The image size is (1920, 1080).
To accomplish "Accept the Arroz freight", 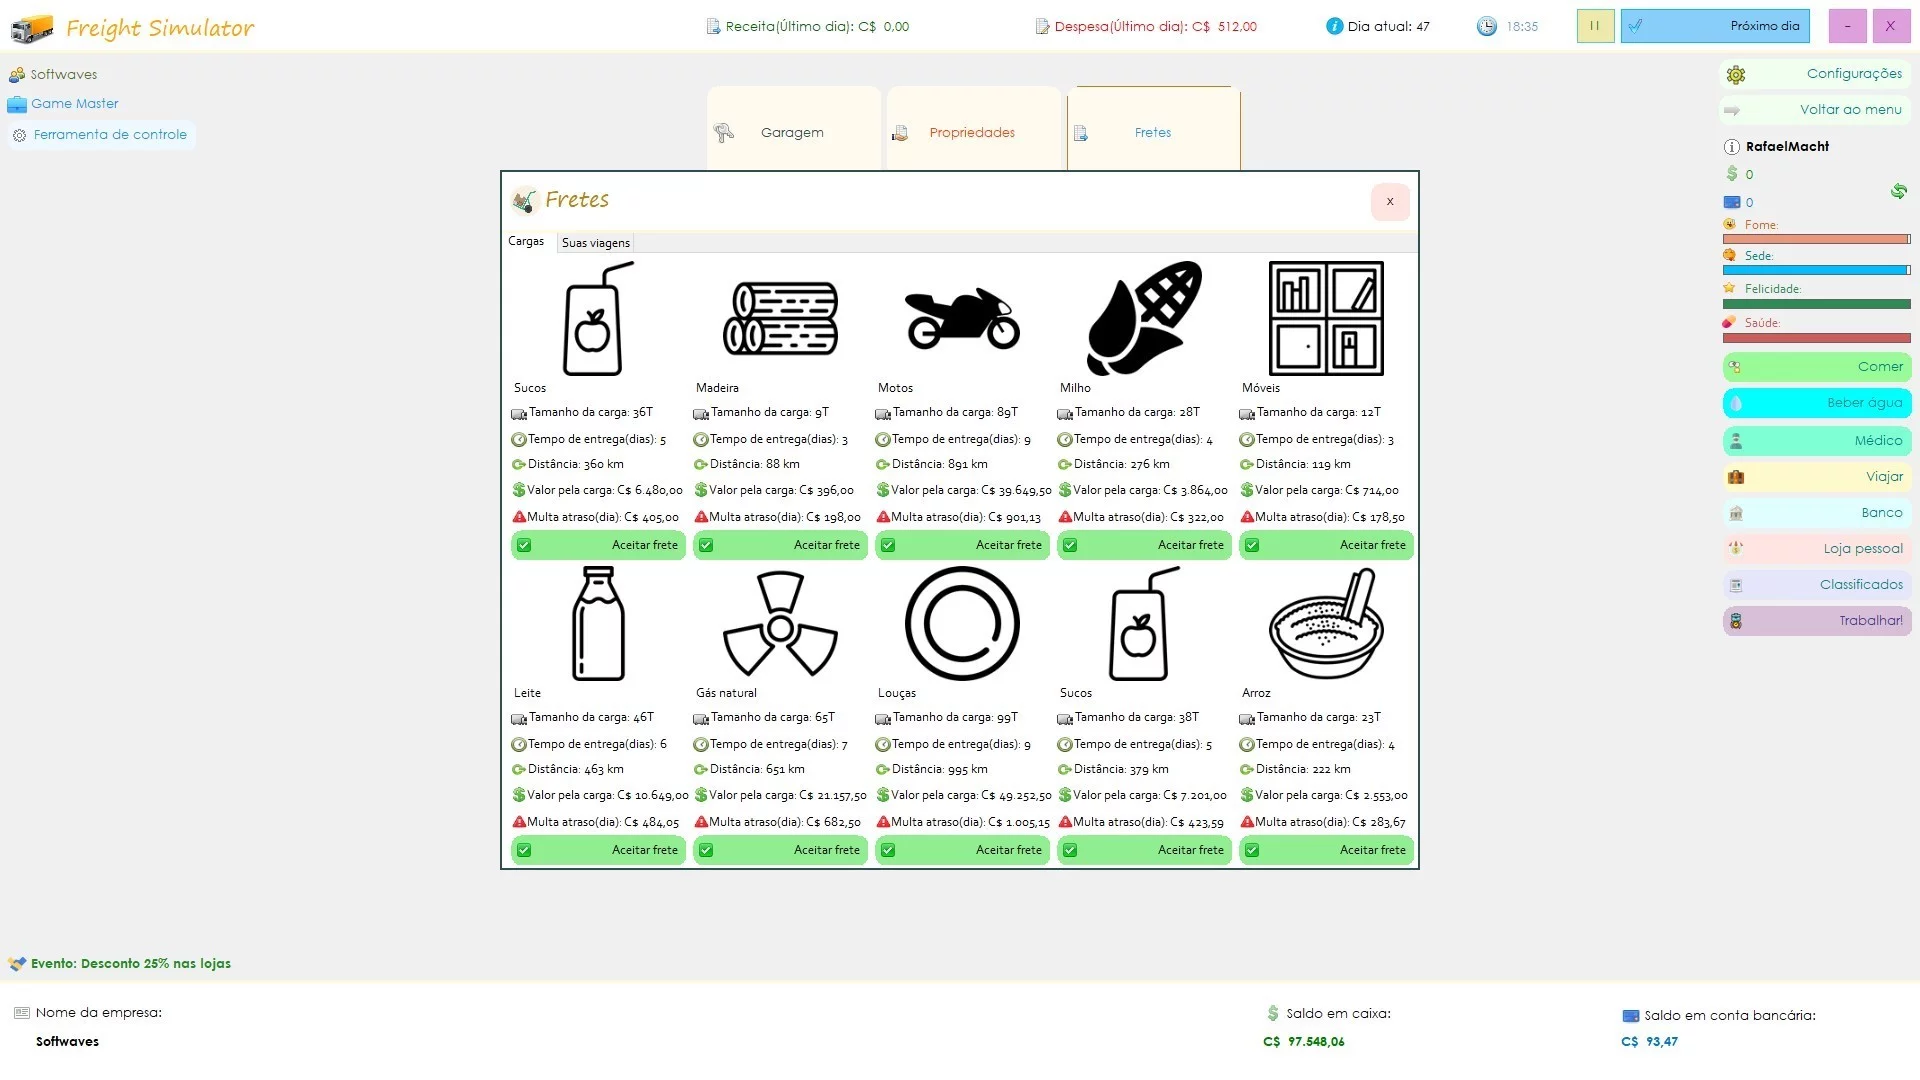I will [1326, 850].
